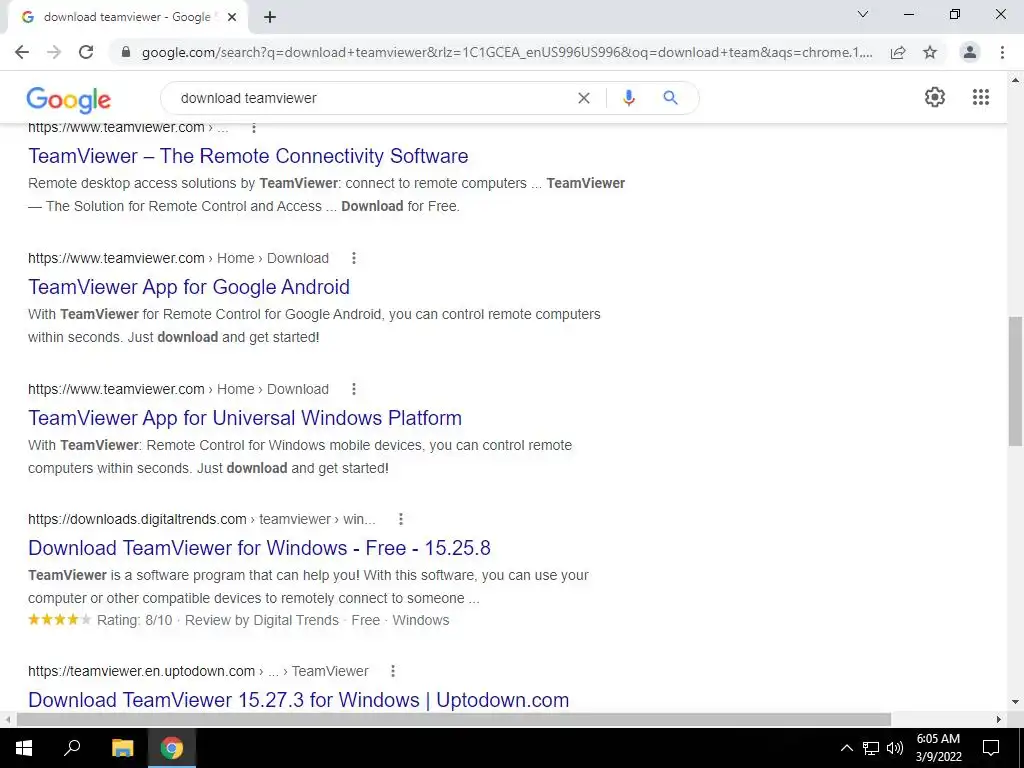Viewport: 1024px width, 768px height.
Task: Open 'TeamViewer – The Remote Connectivity Software'
Action: (x=248, y=156)
